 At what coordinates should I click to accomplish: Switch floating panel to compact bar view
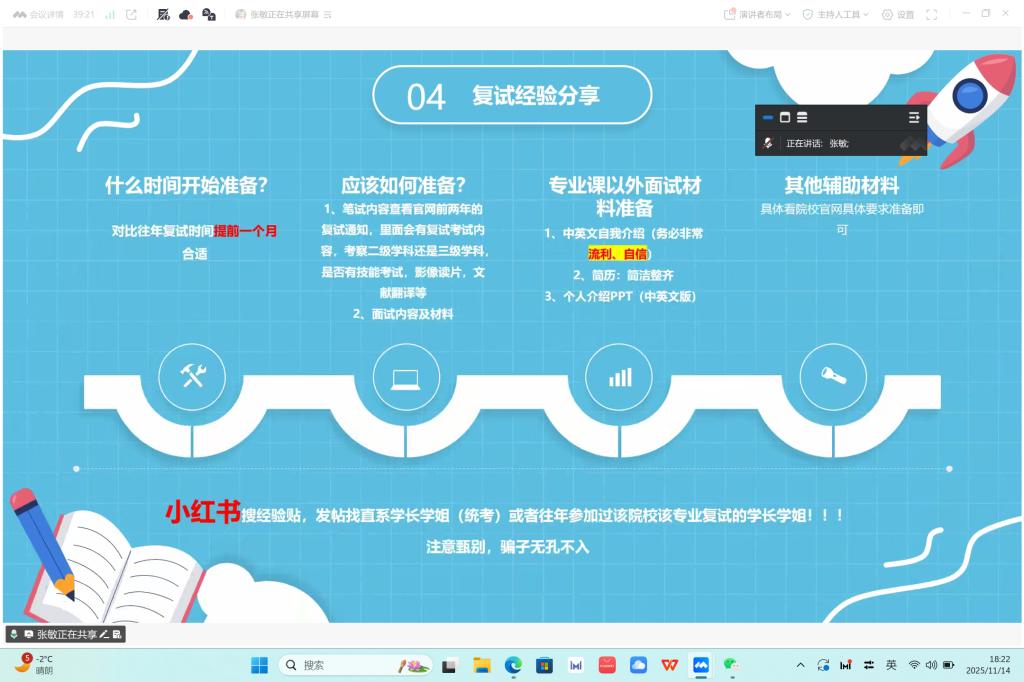click(x=768, y=117)
